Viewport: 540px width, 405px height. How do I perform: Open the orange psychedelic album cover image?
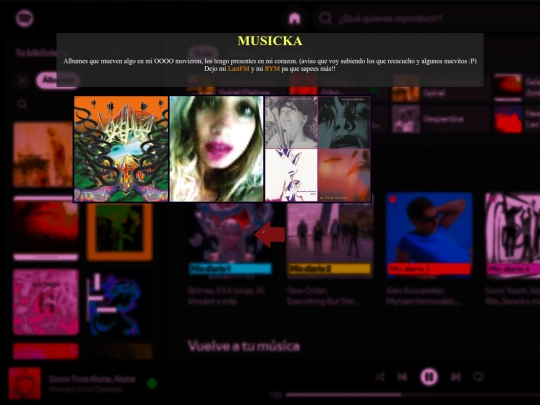(121, 149)
